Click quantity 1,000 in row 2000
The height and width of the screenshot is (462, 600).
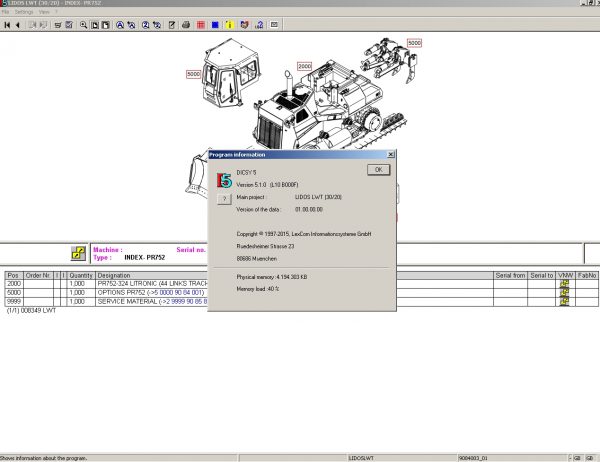(x=77, y=284)
